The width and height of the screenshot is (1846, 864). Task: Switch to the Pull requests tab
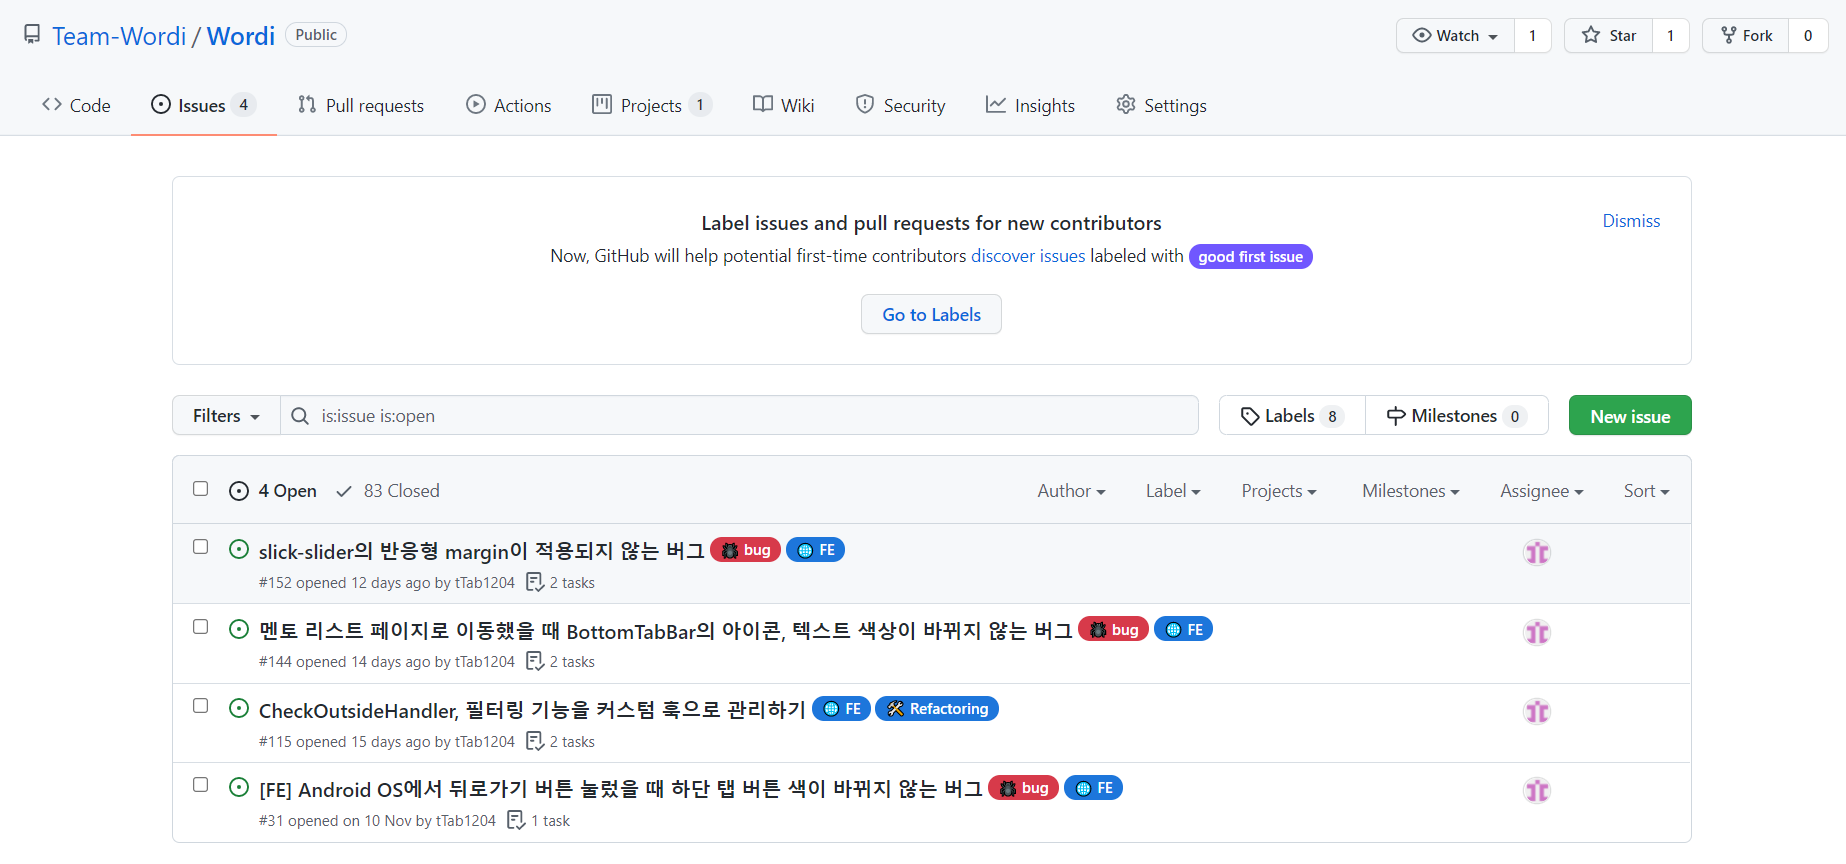[361, 105]
